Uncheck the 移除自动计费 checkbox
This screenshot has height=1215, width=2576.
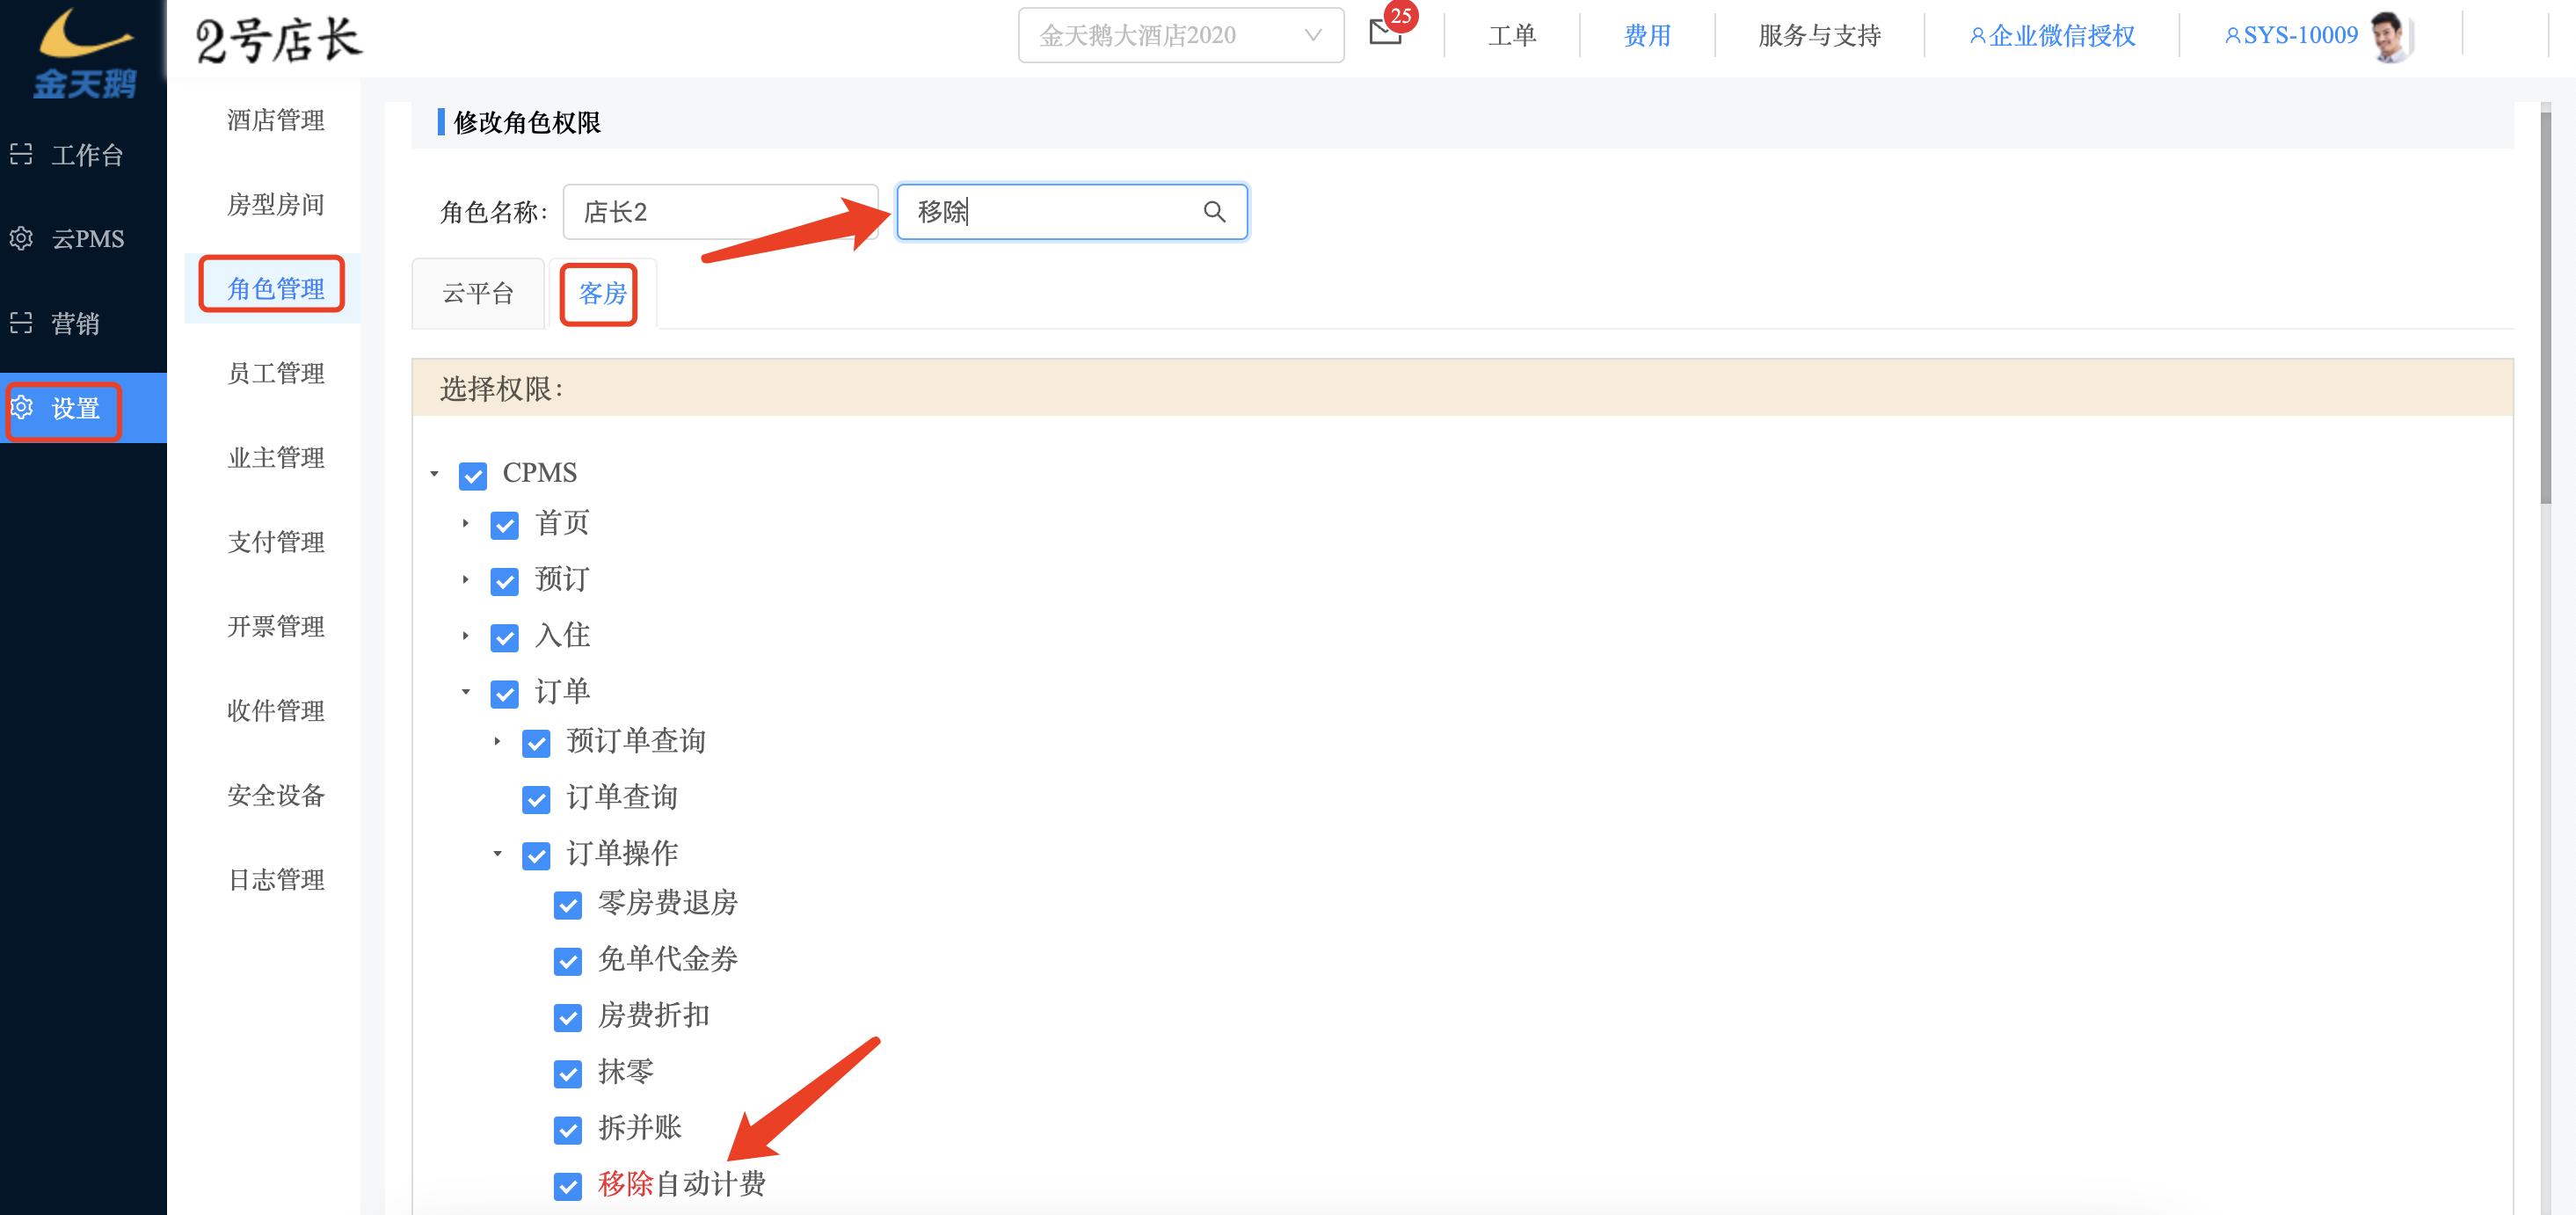coord(568,1185)
